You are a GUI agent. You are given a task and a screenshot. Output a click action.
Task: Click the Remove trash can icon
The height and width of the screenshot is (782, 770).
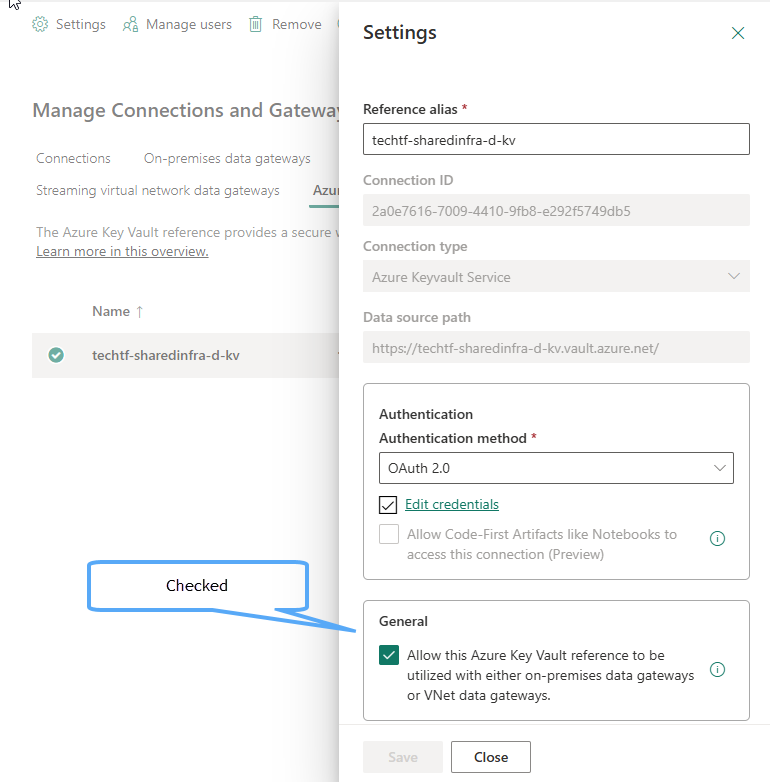coord(255,24)
